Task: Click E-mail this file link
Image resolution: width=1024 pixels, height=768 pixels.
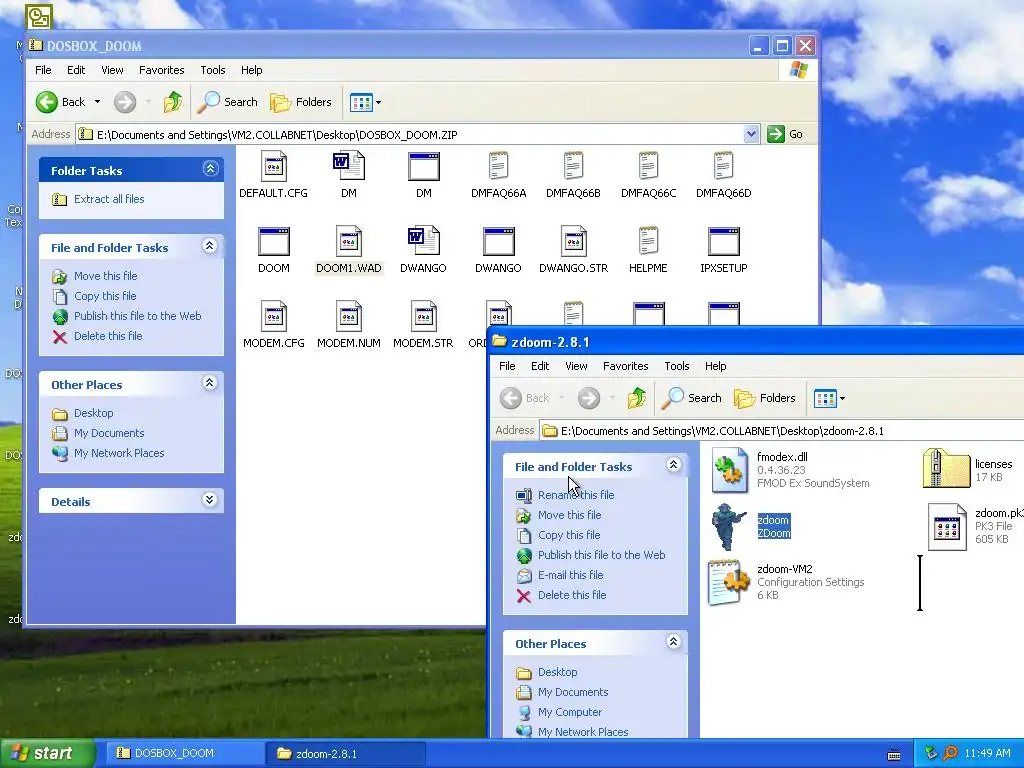Action: point(570,575)
